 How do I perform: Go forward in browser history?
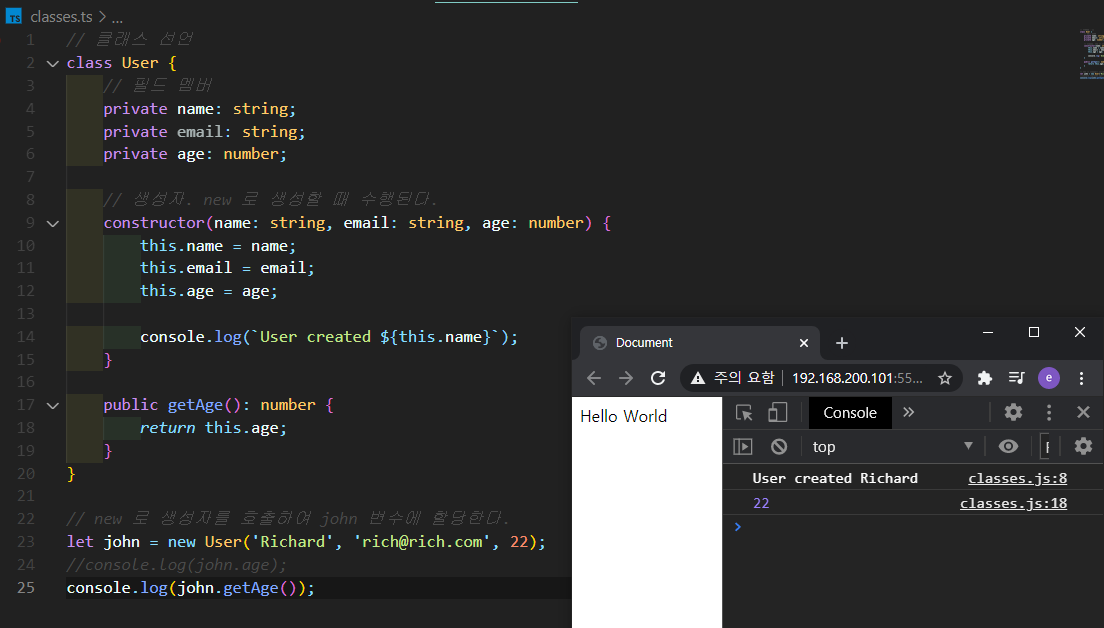click(625, 378)
